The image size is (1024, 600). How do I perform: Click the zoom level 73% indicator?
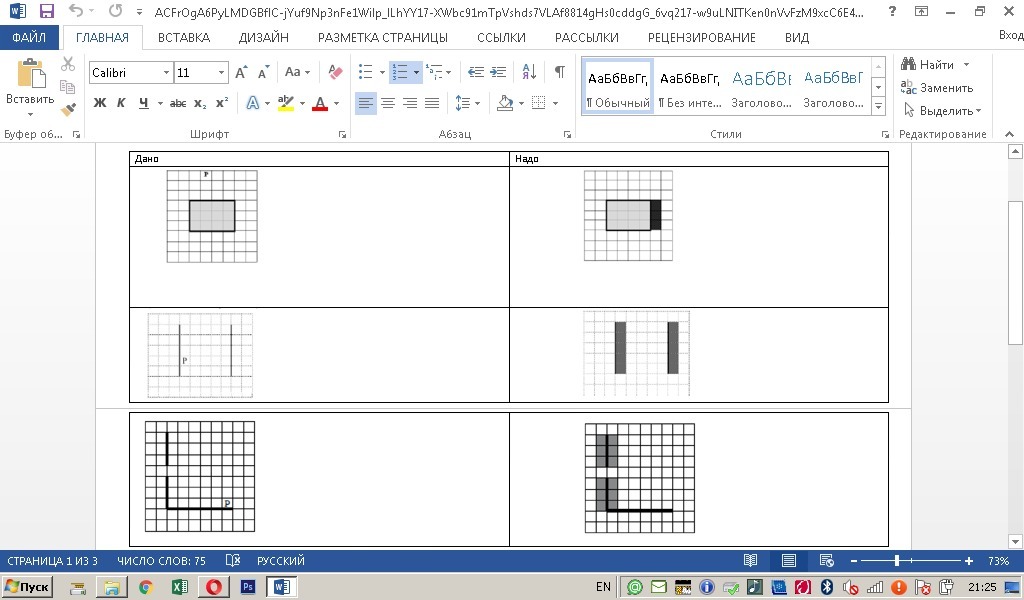(999, 560)
